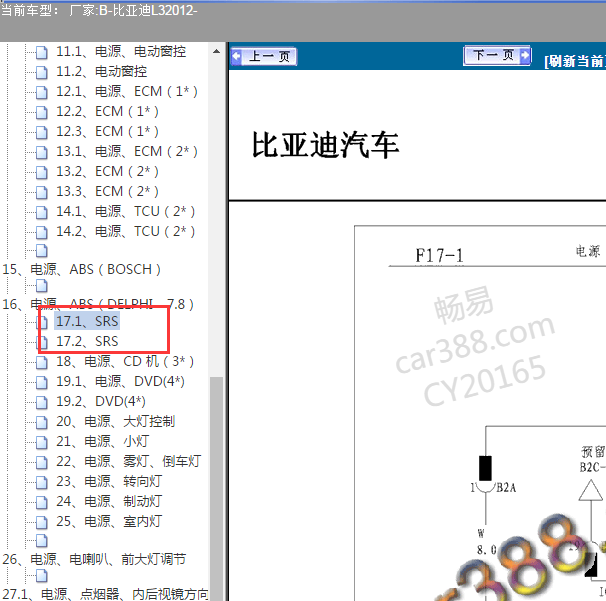Click page icon beside 13.2 ECM entry
This screenshot has height=601, width=606.
tap(42, 172)
